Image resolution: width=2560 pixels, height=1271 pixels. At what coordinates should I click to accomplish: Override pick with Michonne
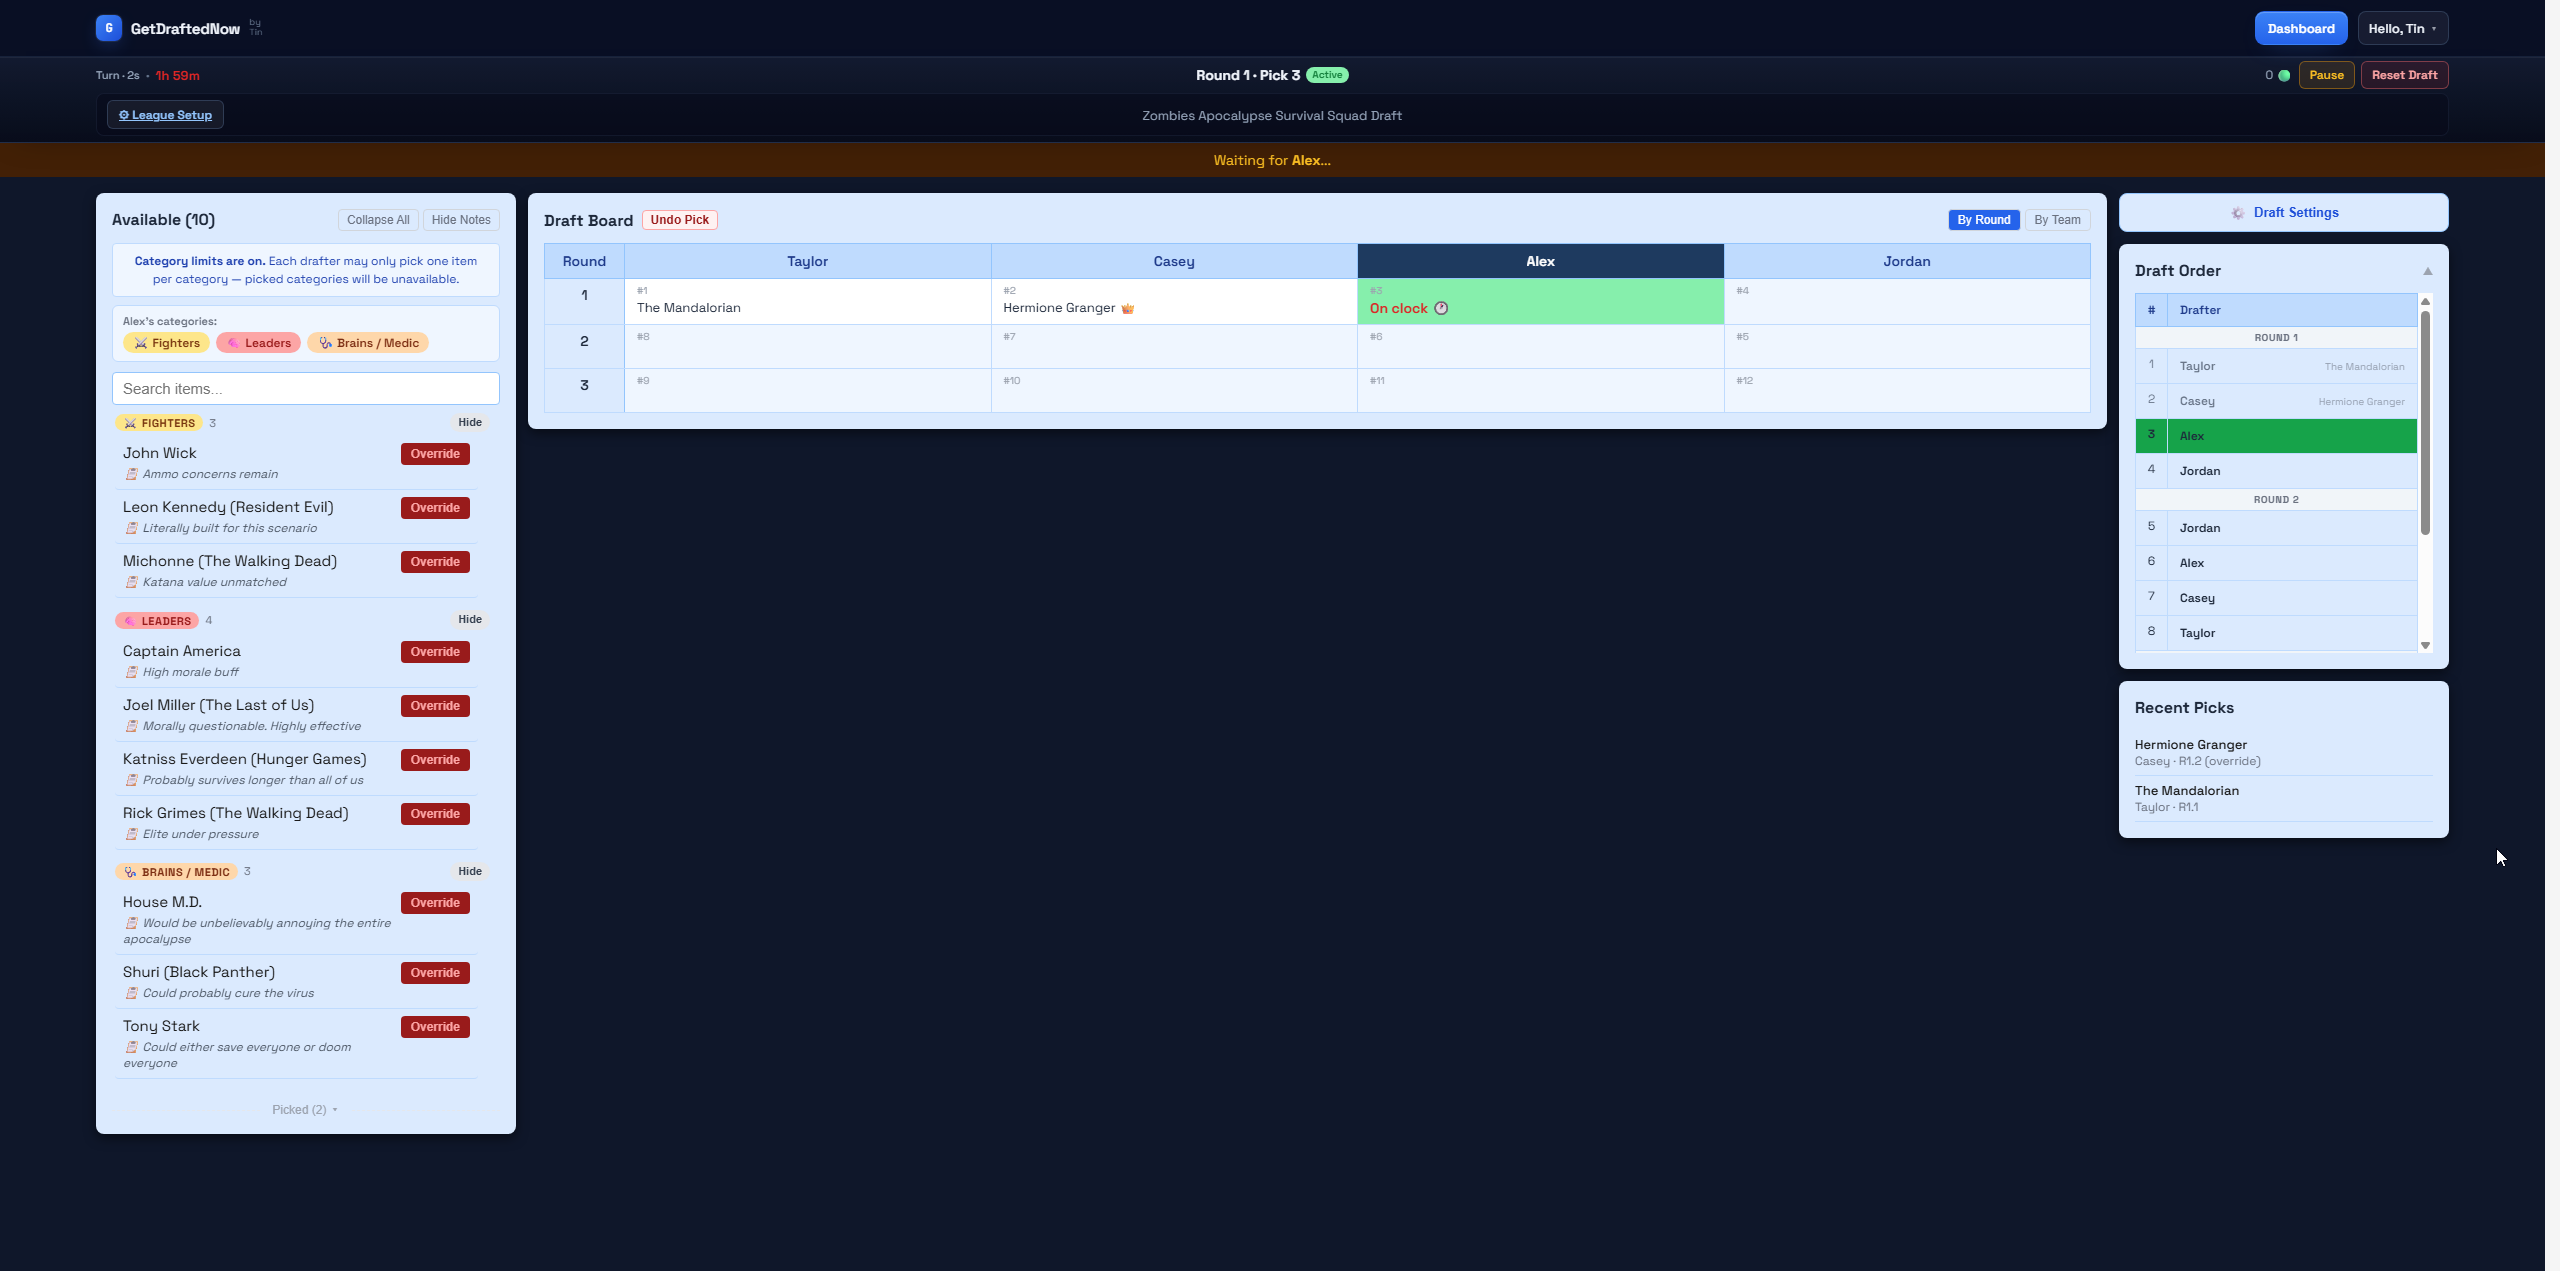click(435, 562)
